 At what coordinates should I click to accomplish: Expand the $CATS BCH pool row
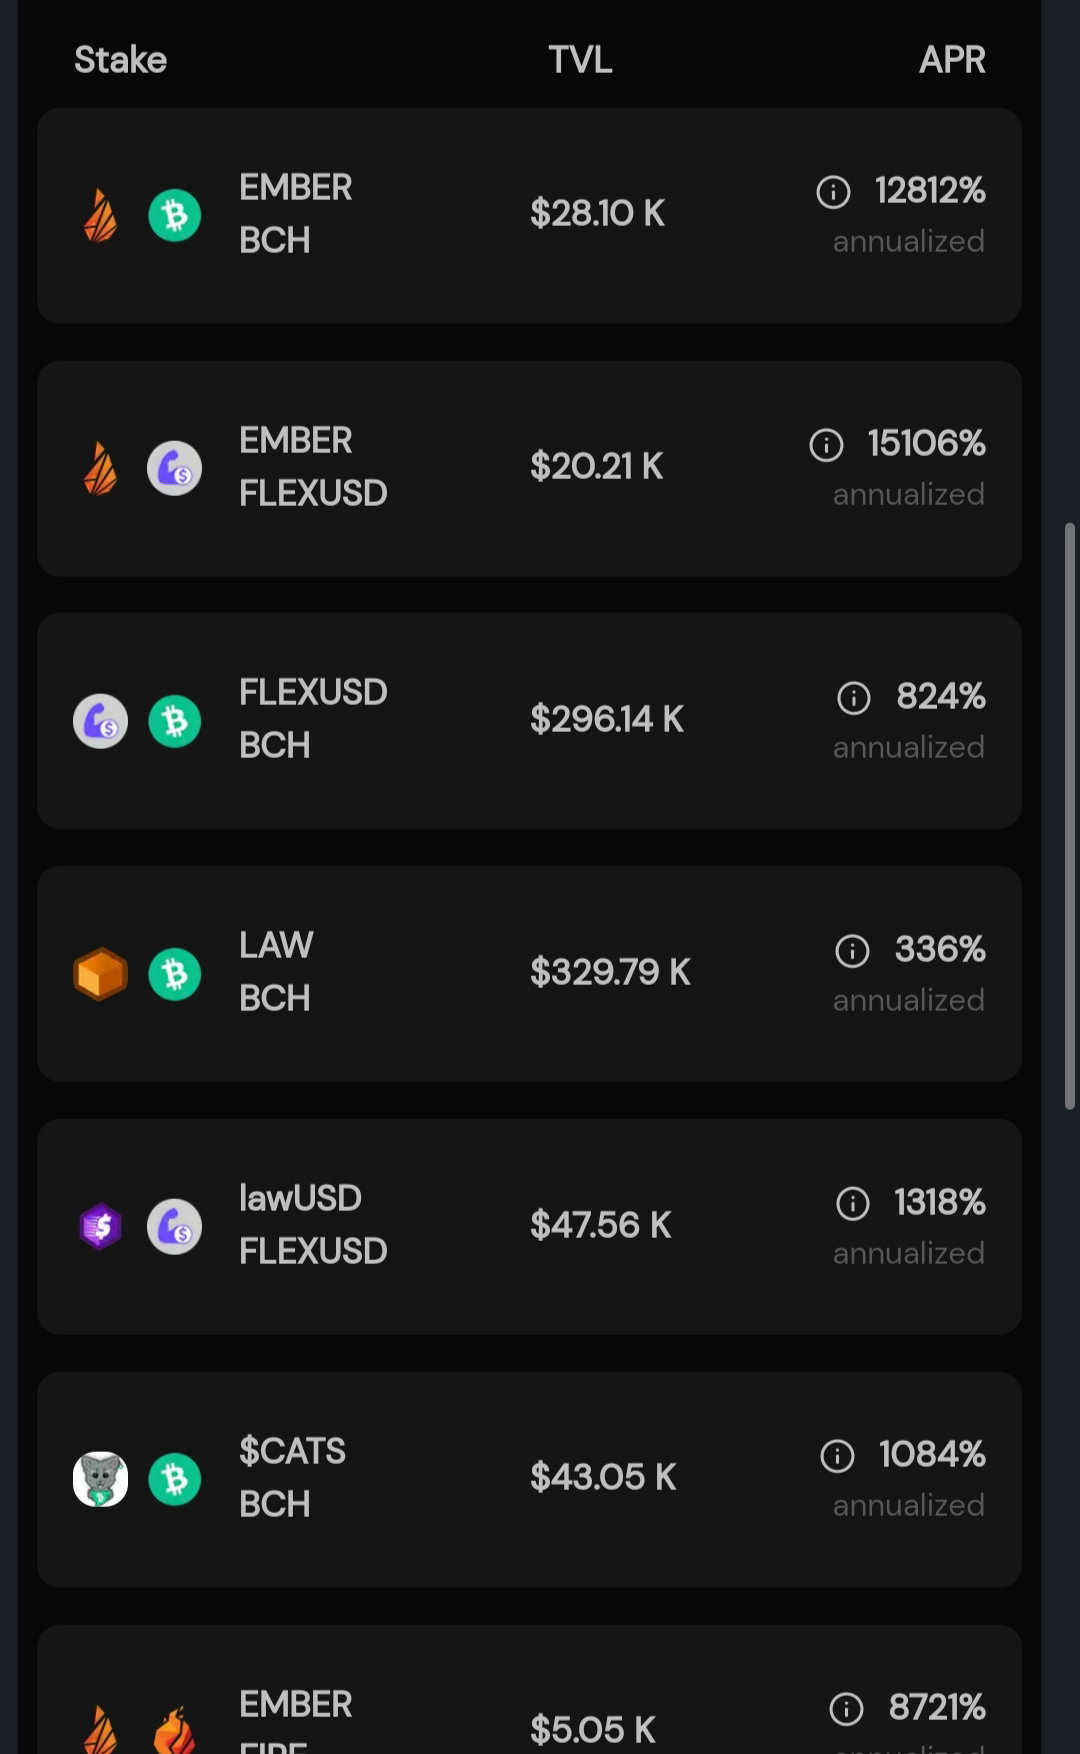tap(529, 1480)
